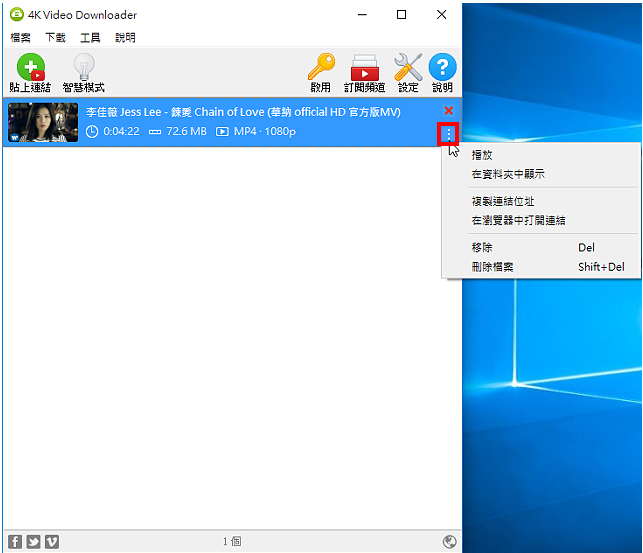Image resolution: width=643 pixels, height=553 pixels.
Task: Click the three-dot more options button
Action: pyautogui.click(x=449, y=134)
